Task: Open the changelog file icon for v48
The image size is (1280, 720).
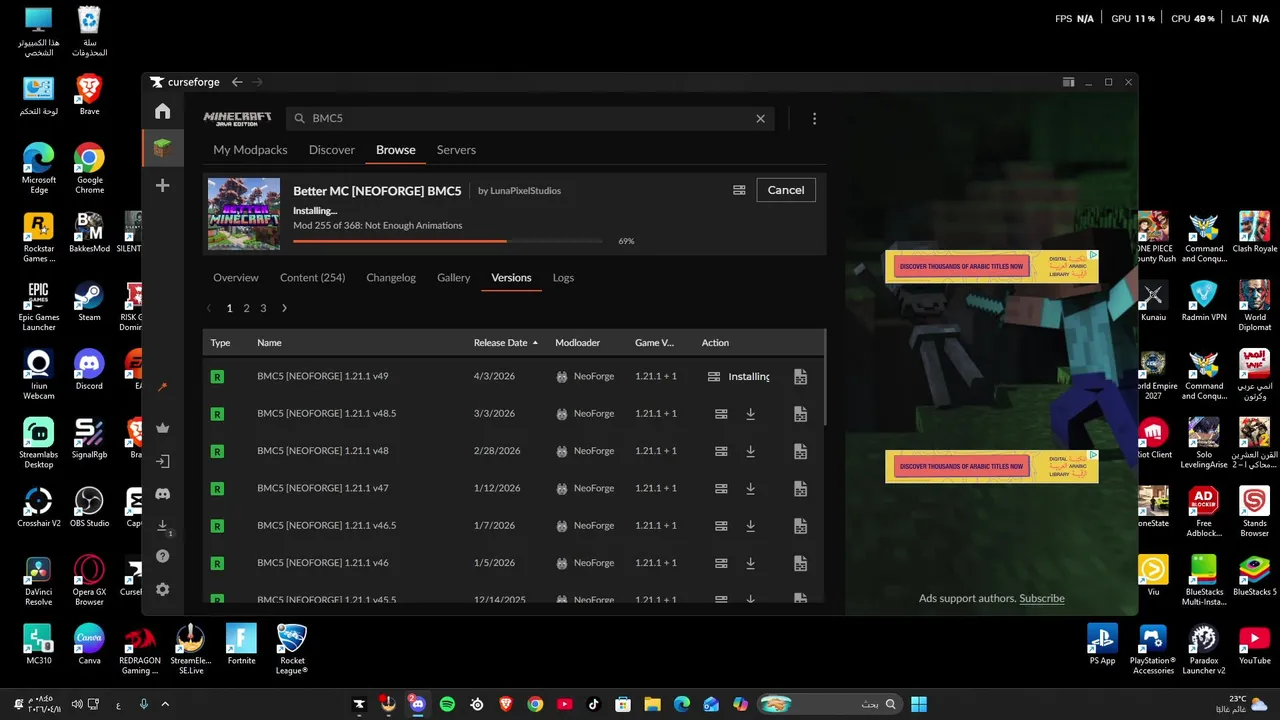Action: coord(800,451)
